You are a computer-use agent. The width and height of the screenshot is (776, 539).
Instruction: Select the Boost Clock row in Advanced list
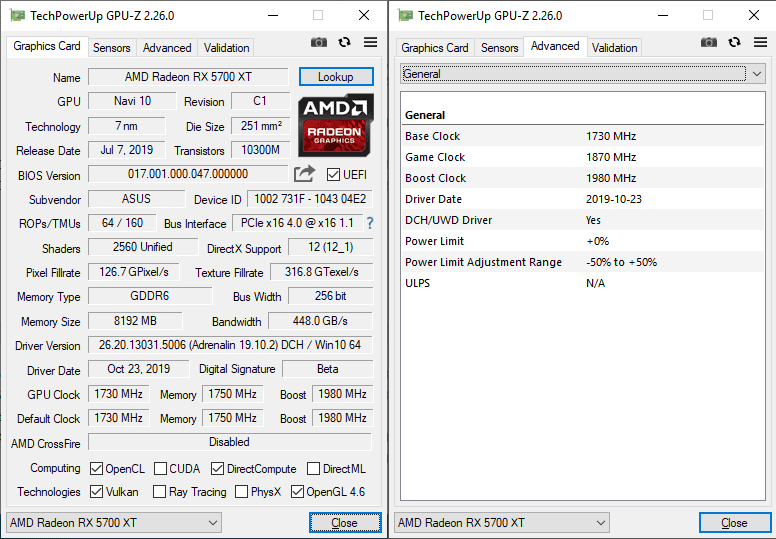(x=583, y=178)
